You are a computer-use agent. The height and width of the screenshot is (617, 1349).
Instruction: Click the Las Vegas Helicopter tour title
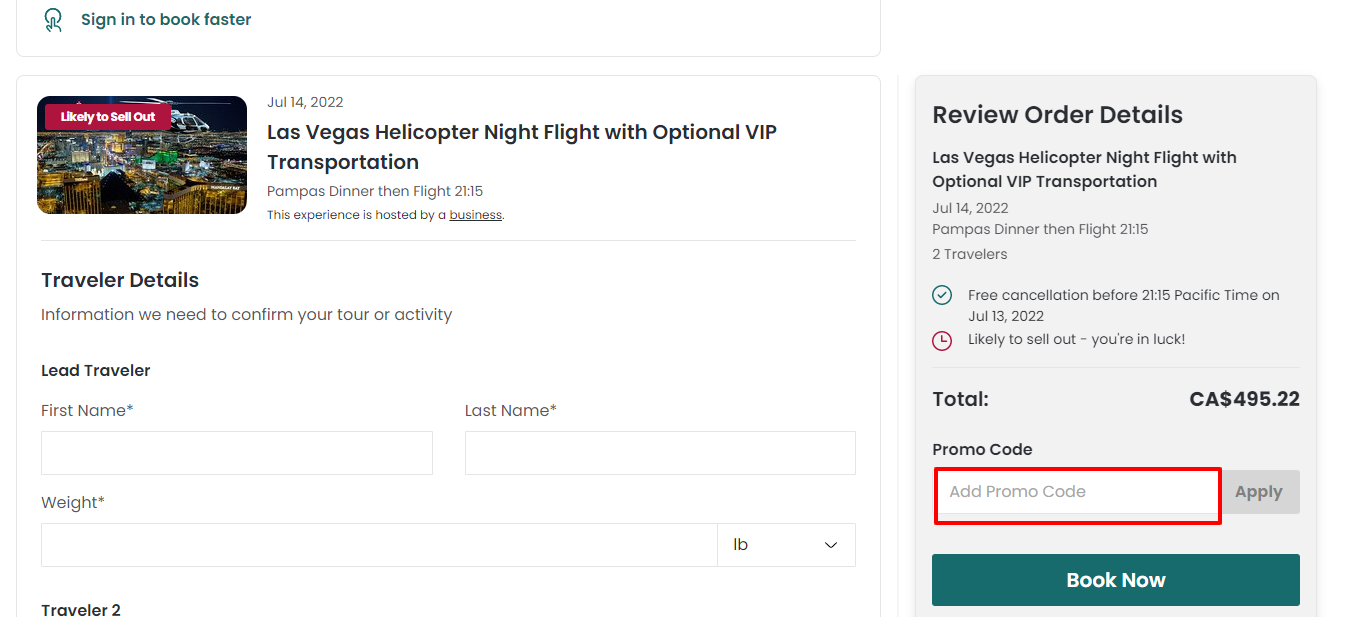click(522, 147)
